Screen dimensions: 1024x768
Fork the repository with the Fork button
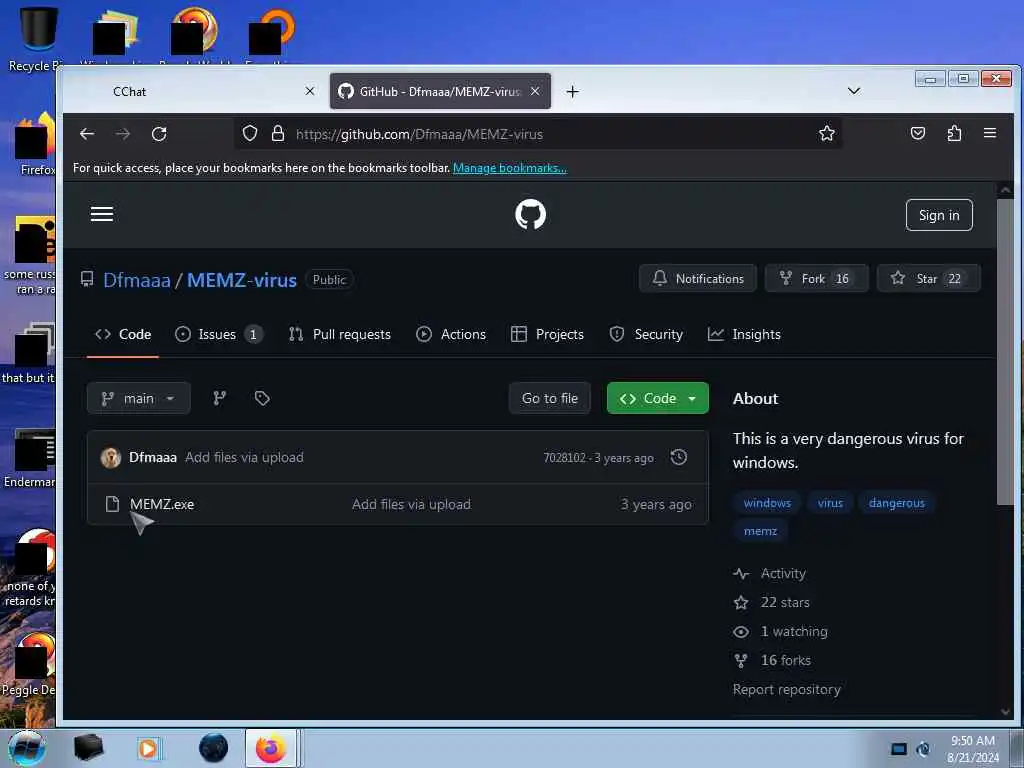click(817, 278)
